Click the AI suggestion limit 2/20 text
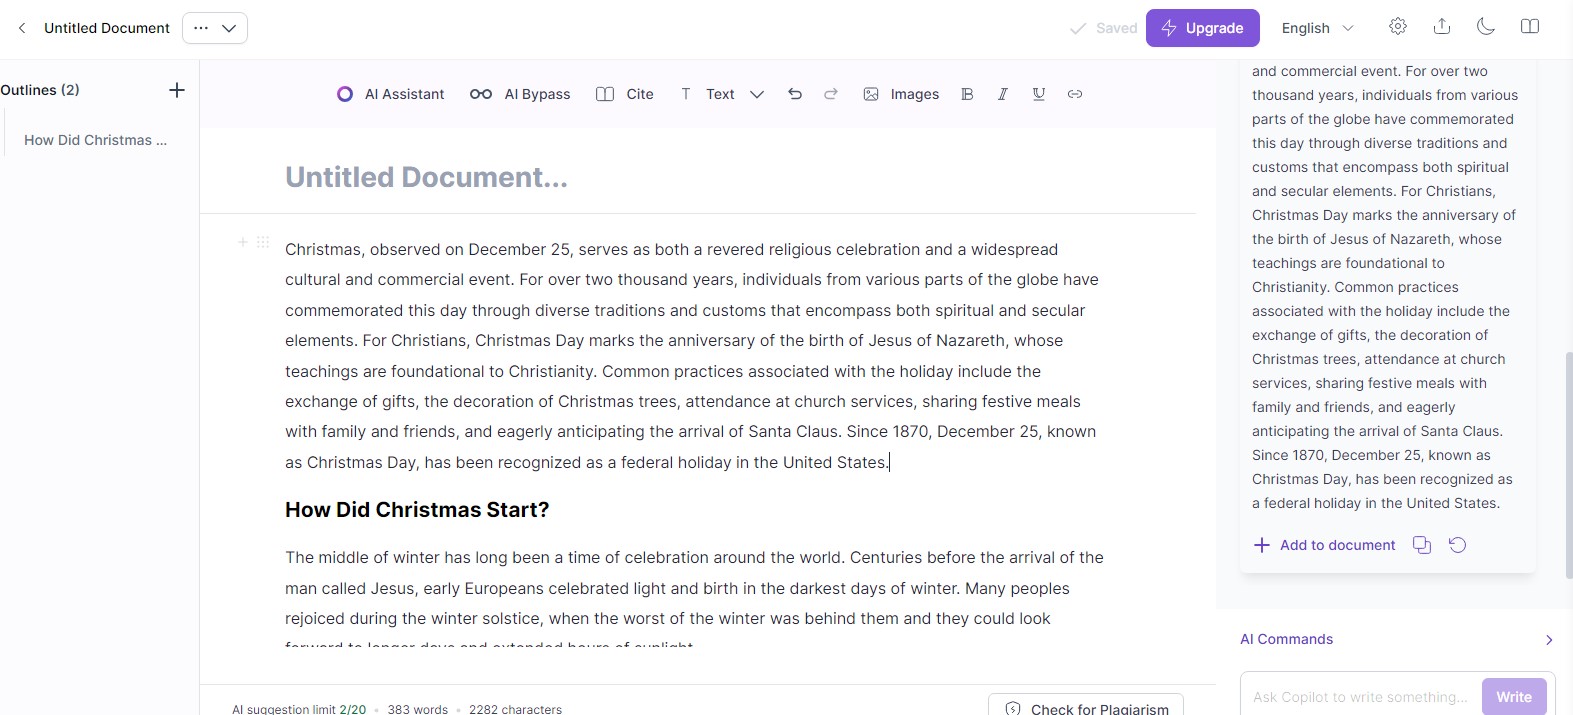Image resolution: width=1573 pixels, height=715 pixels. tap(299, 709)
